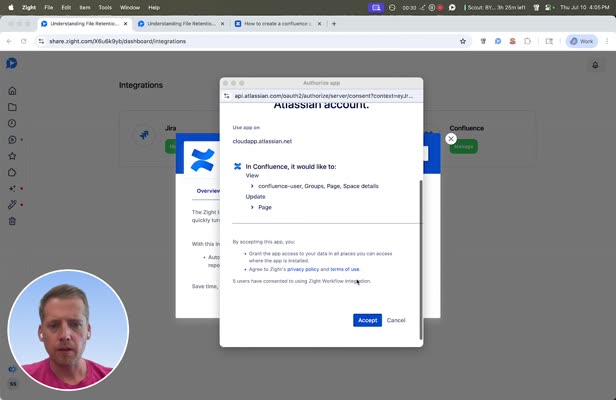Click the api.atlassian.com popup URL field
This screenshot has height=400, width=616.
tap(323, 96)
